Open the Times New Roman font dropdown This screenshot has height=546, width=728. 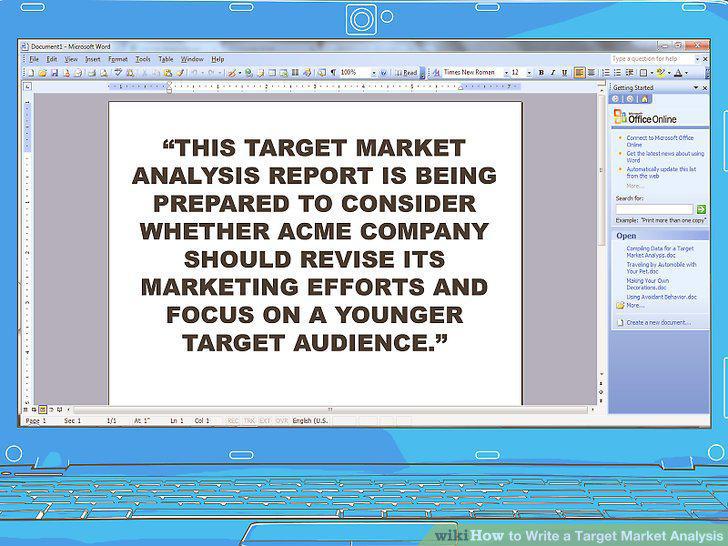[x=507, y=72]
